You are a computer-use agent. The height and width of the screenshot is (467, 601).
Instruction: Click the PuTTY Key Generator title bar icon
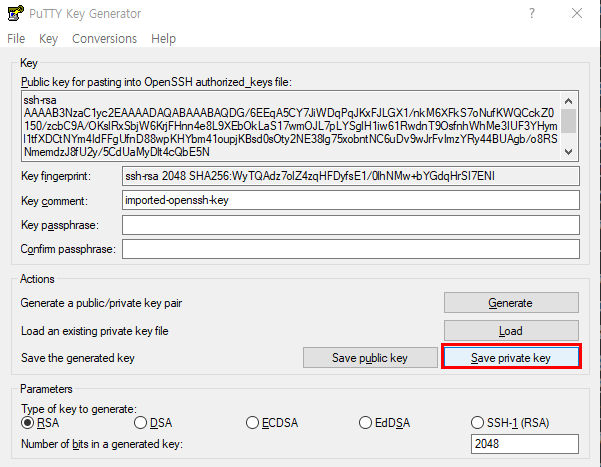[16, 13]
